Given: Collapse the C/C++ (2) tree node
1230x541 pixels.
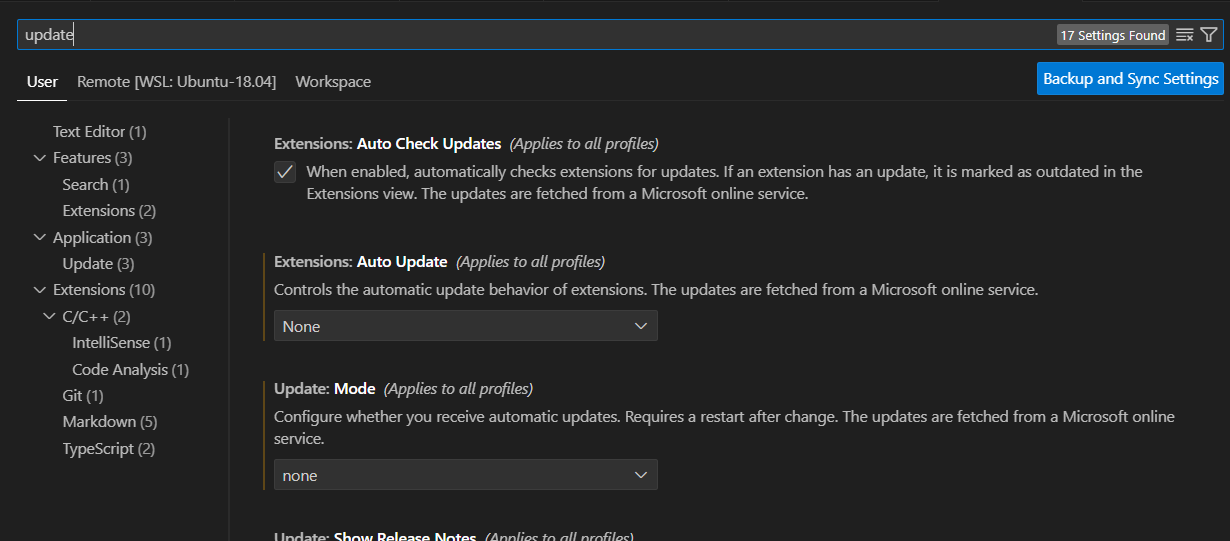Looking at the screenshot, I should coord(50,317).
